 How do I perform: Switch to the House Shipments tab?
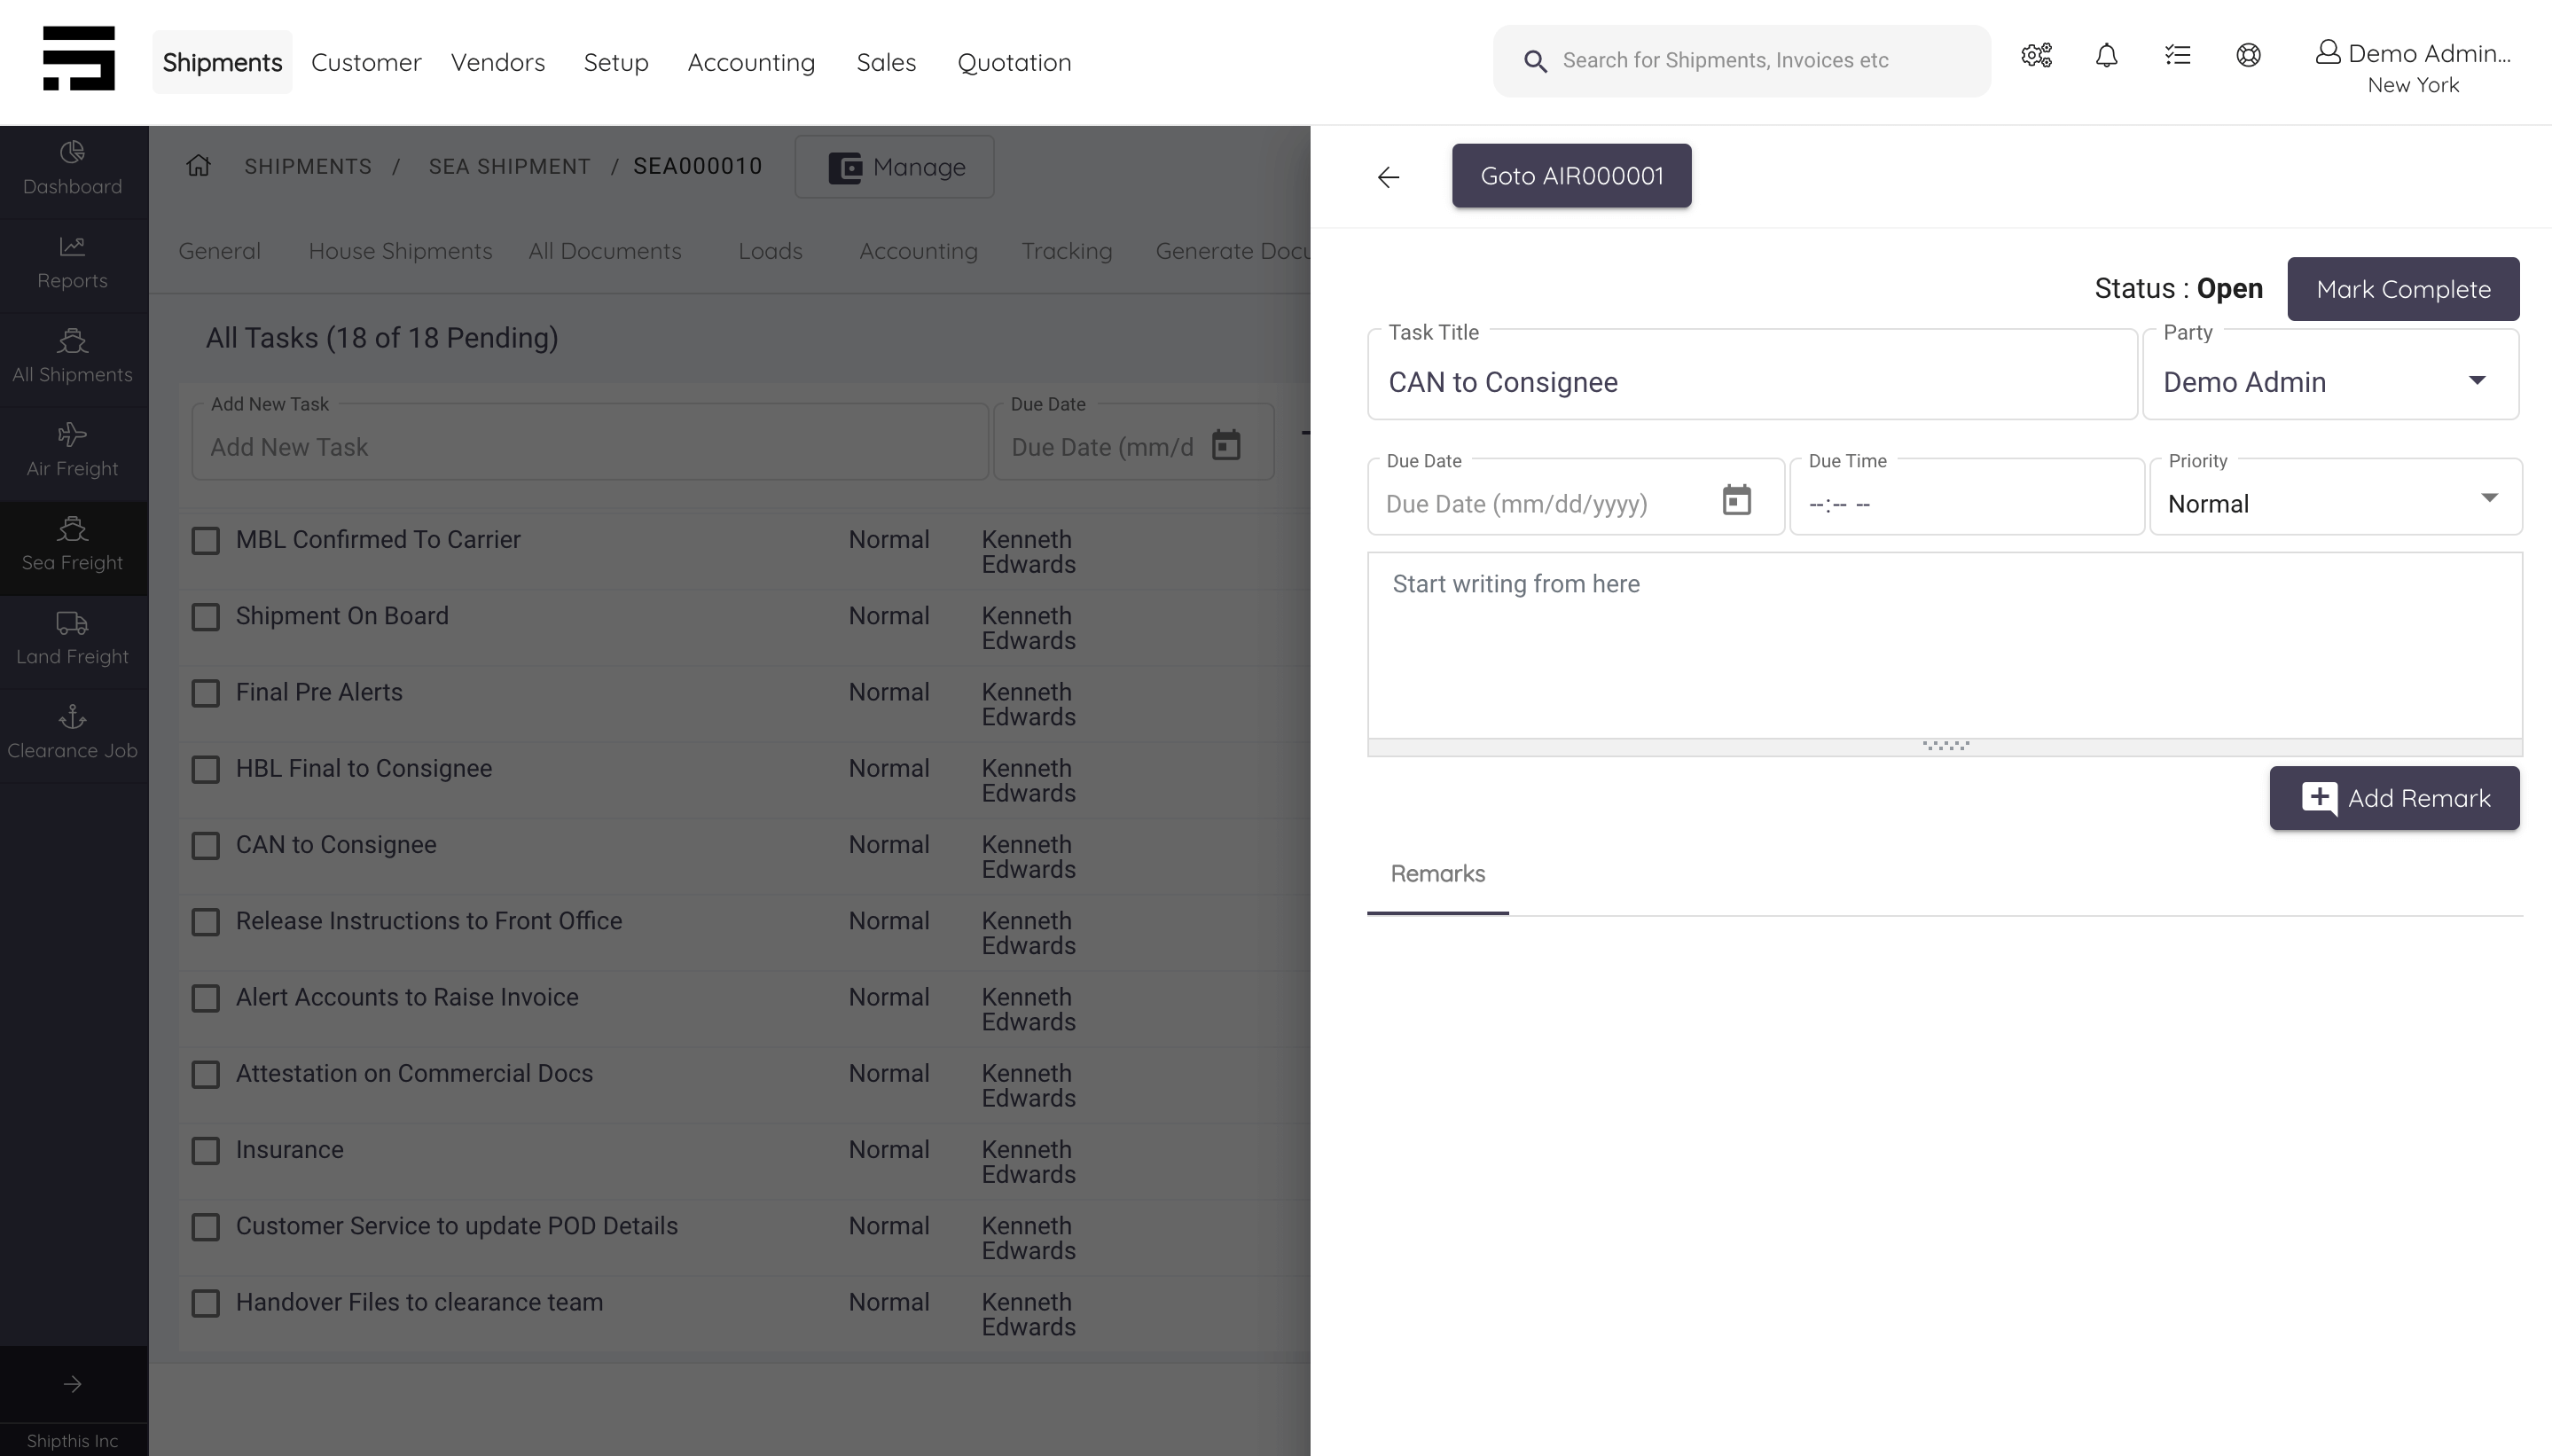point(400,250)
